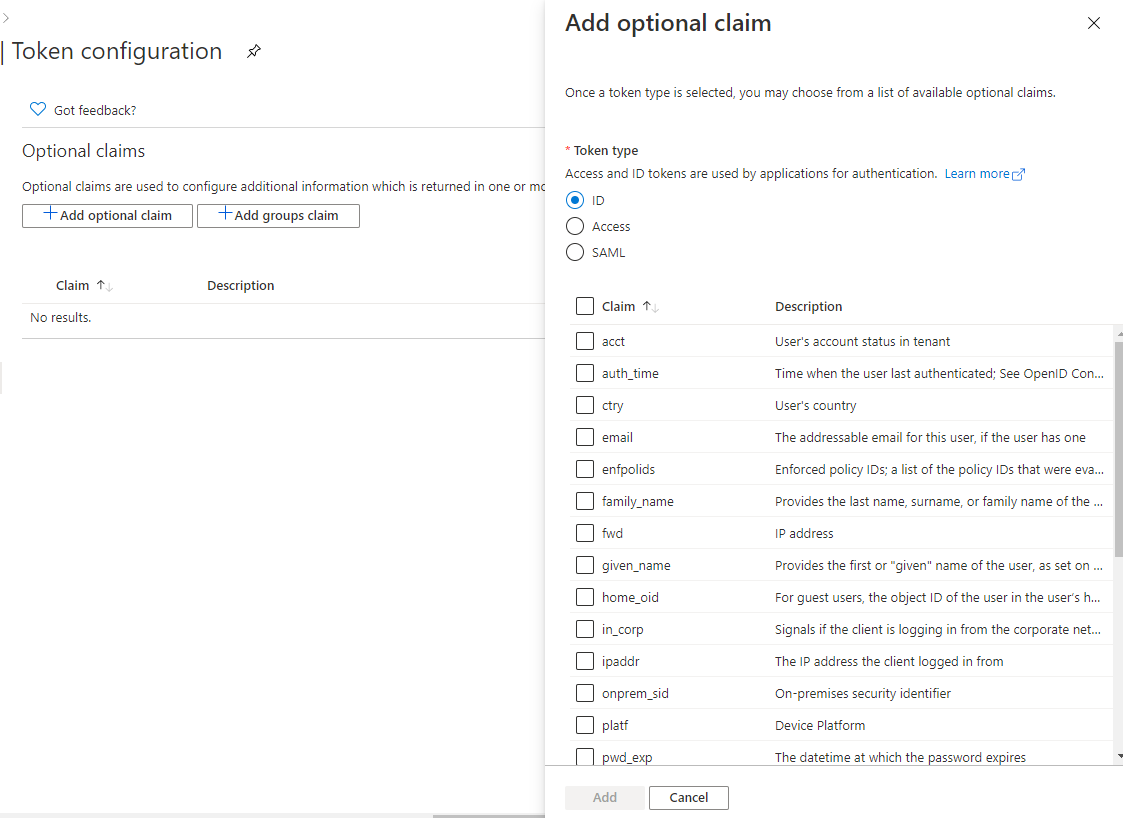Check the pwd_exp claim checkbox
This screenshot has height=818, width=1123.
tap(585, 756)
